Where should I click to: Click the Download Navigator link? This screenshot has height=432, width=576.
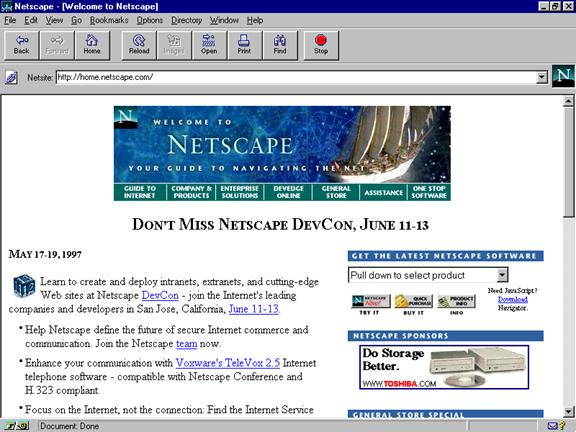512,299
